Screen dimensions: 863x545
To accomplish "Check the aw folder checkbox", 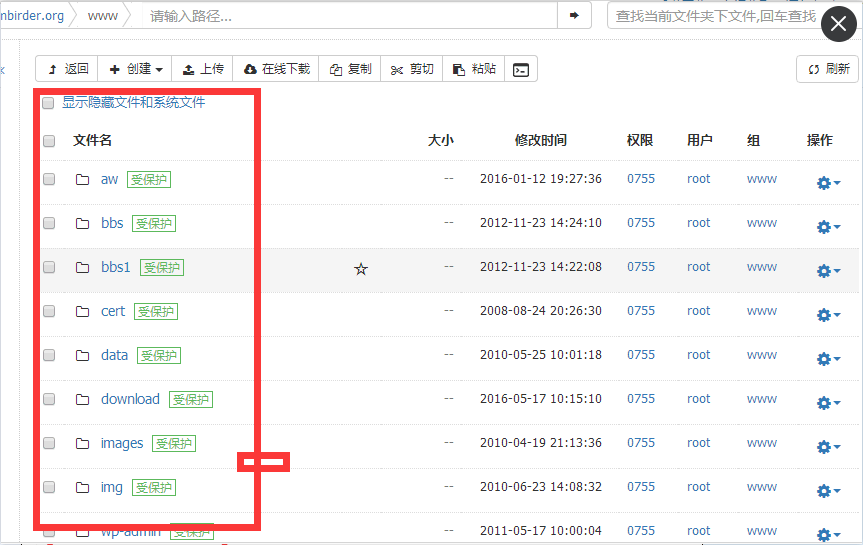I will (49, 179).
